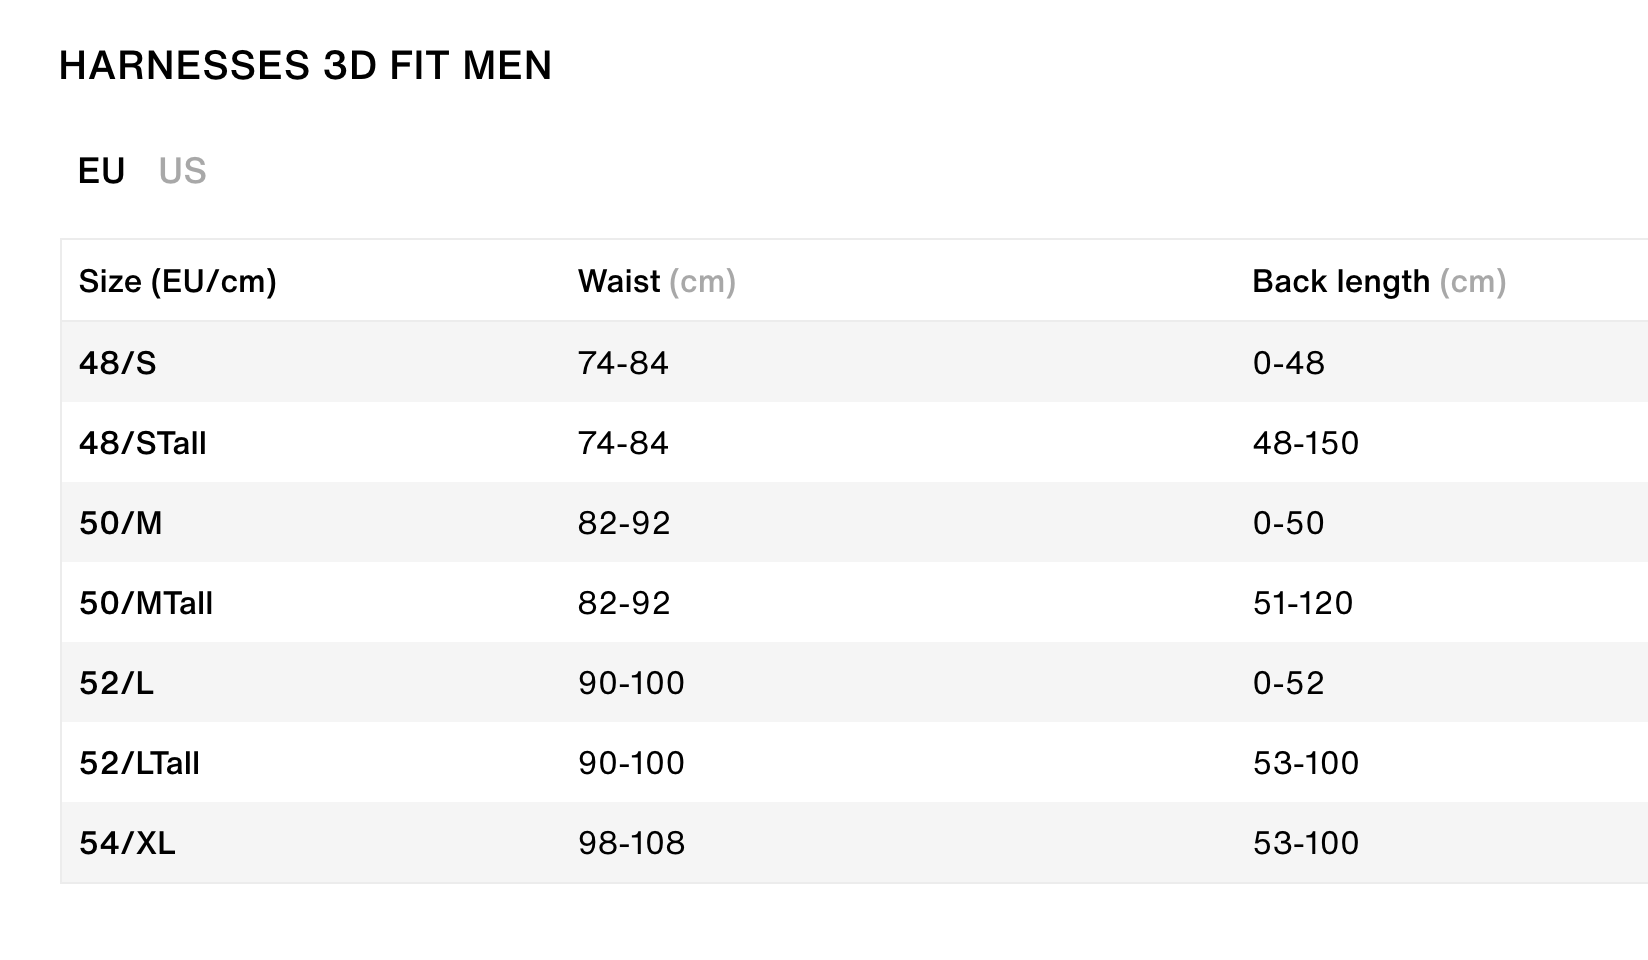Image resolution: width=1648 pixels, height=960 pixels.
Task: Click the 48-150 back length value
Action: [x=1305, y=442]
